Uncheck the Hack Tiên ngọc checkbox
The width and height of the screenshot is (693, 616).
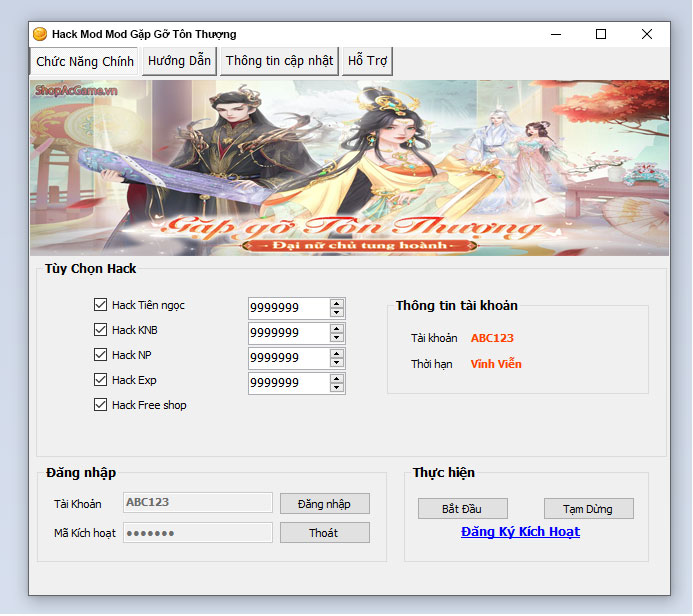(x=100, y=304)
